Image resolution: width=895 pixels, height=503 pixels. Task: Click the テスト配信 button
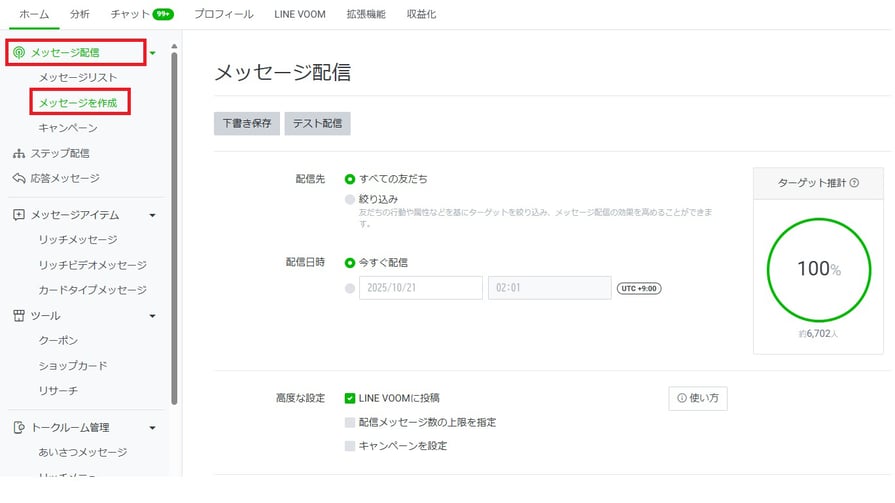317,123
